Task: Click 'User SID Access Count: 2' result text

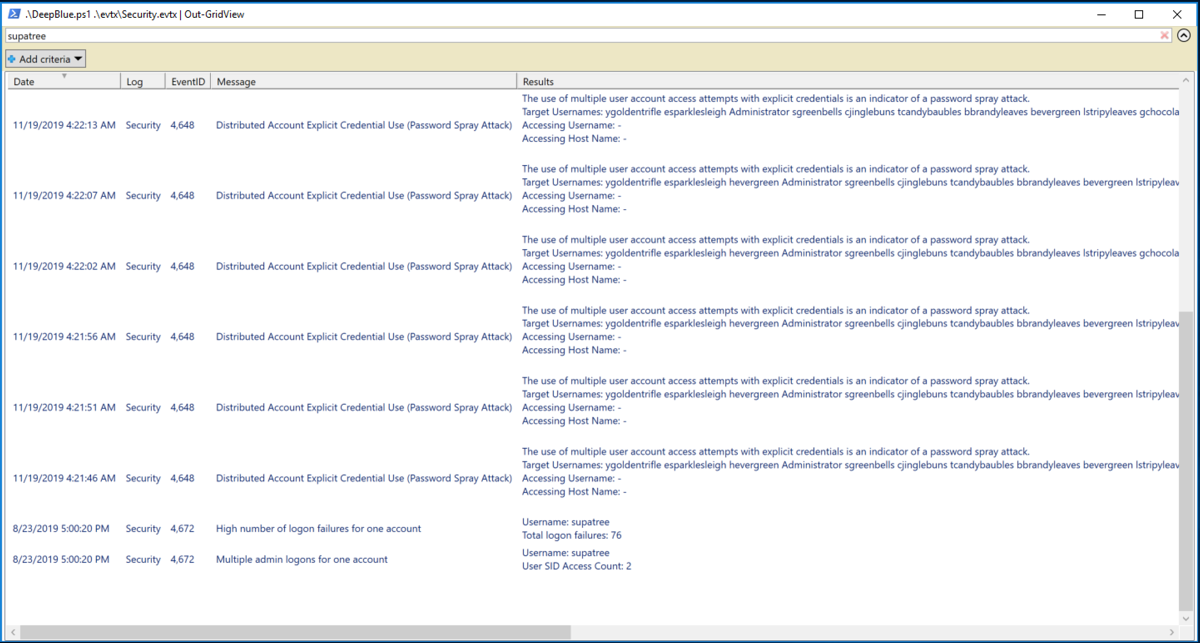Action: [x=576, y=566]
